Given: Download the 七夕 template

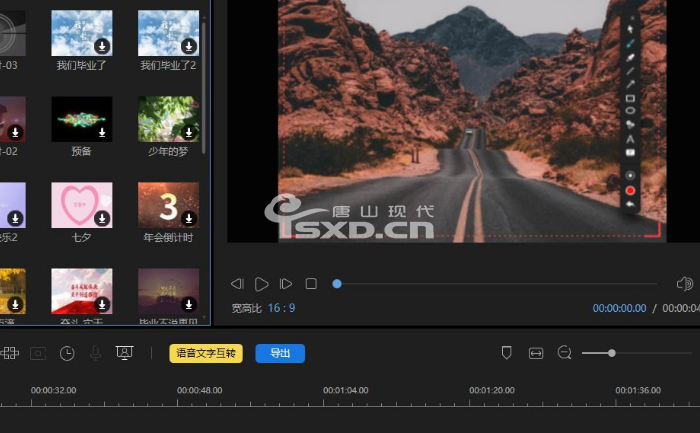Looking at the screenshot, I should (102, 218).
